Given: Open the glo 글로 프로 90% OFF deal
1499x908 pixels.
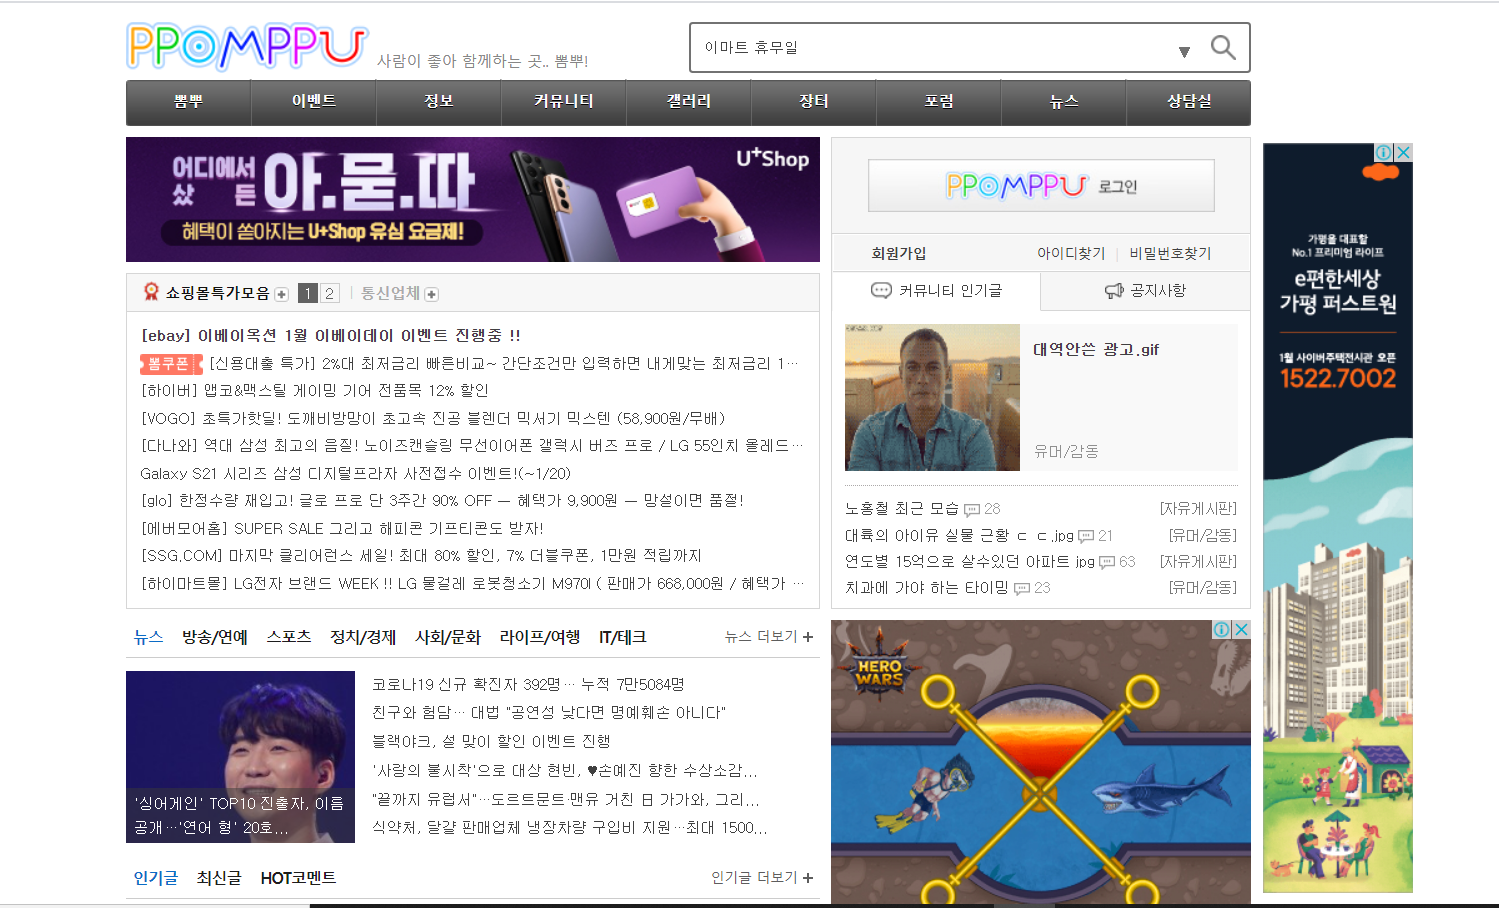Looking at the screenshot, I should click(442, 500).
